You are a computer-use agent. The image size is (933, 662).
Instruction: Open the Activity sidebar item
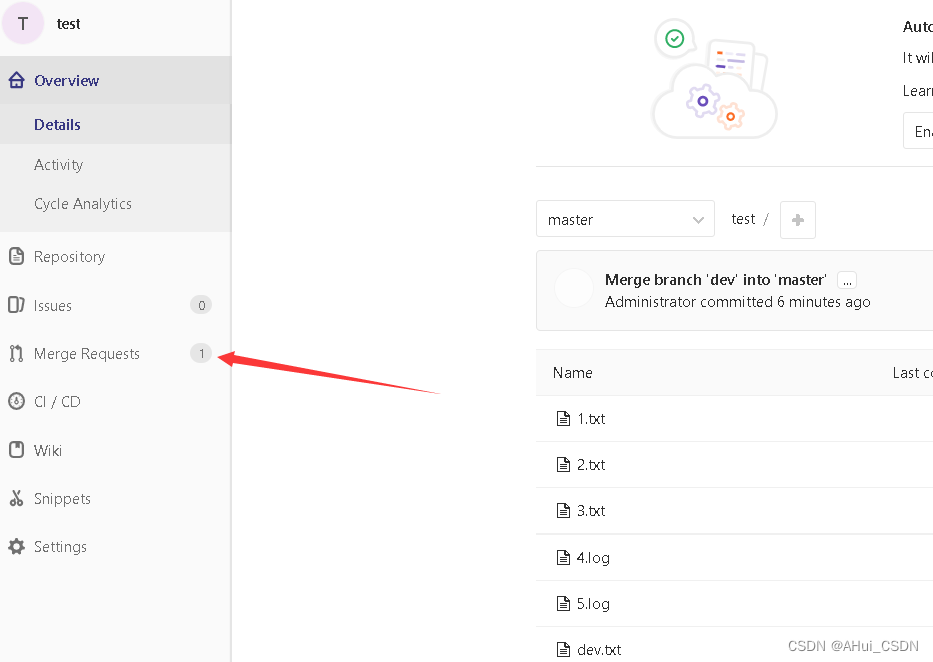pos(58,165)
